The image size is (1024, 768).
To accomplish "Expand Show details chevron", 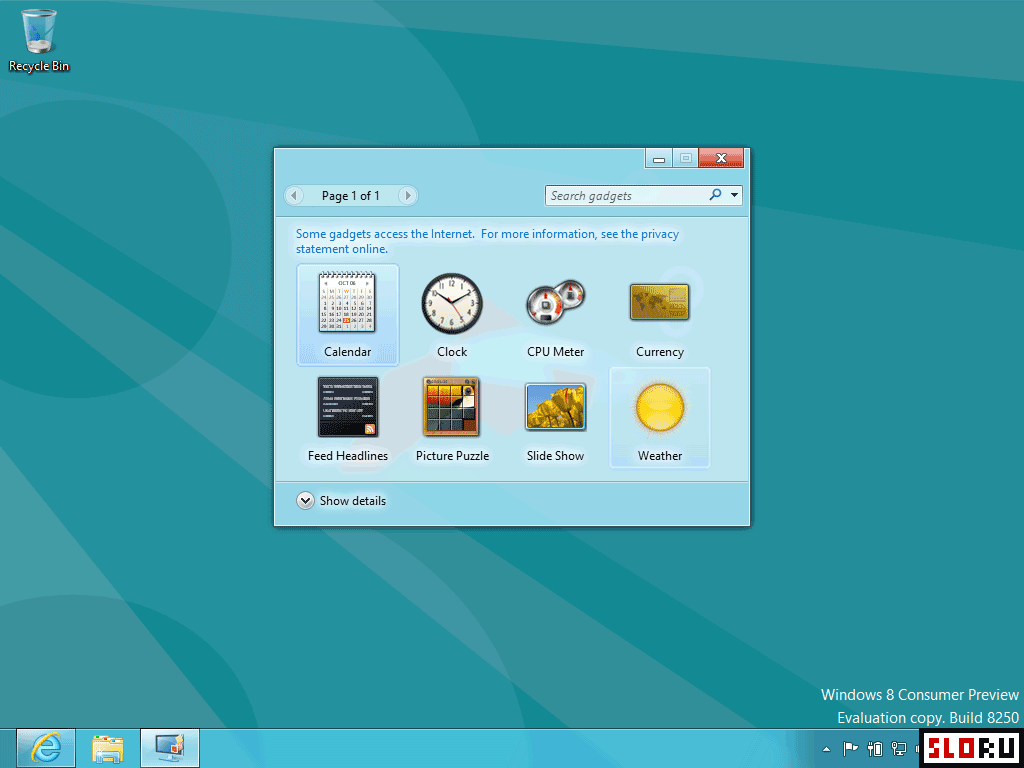I will (x=305, y=501).
